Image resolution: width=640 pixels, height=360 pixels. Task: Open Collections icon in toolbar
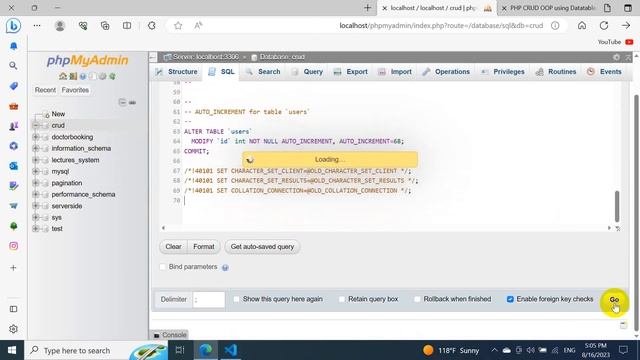click(105, 26)
